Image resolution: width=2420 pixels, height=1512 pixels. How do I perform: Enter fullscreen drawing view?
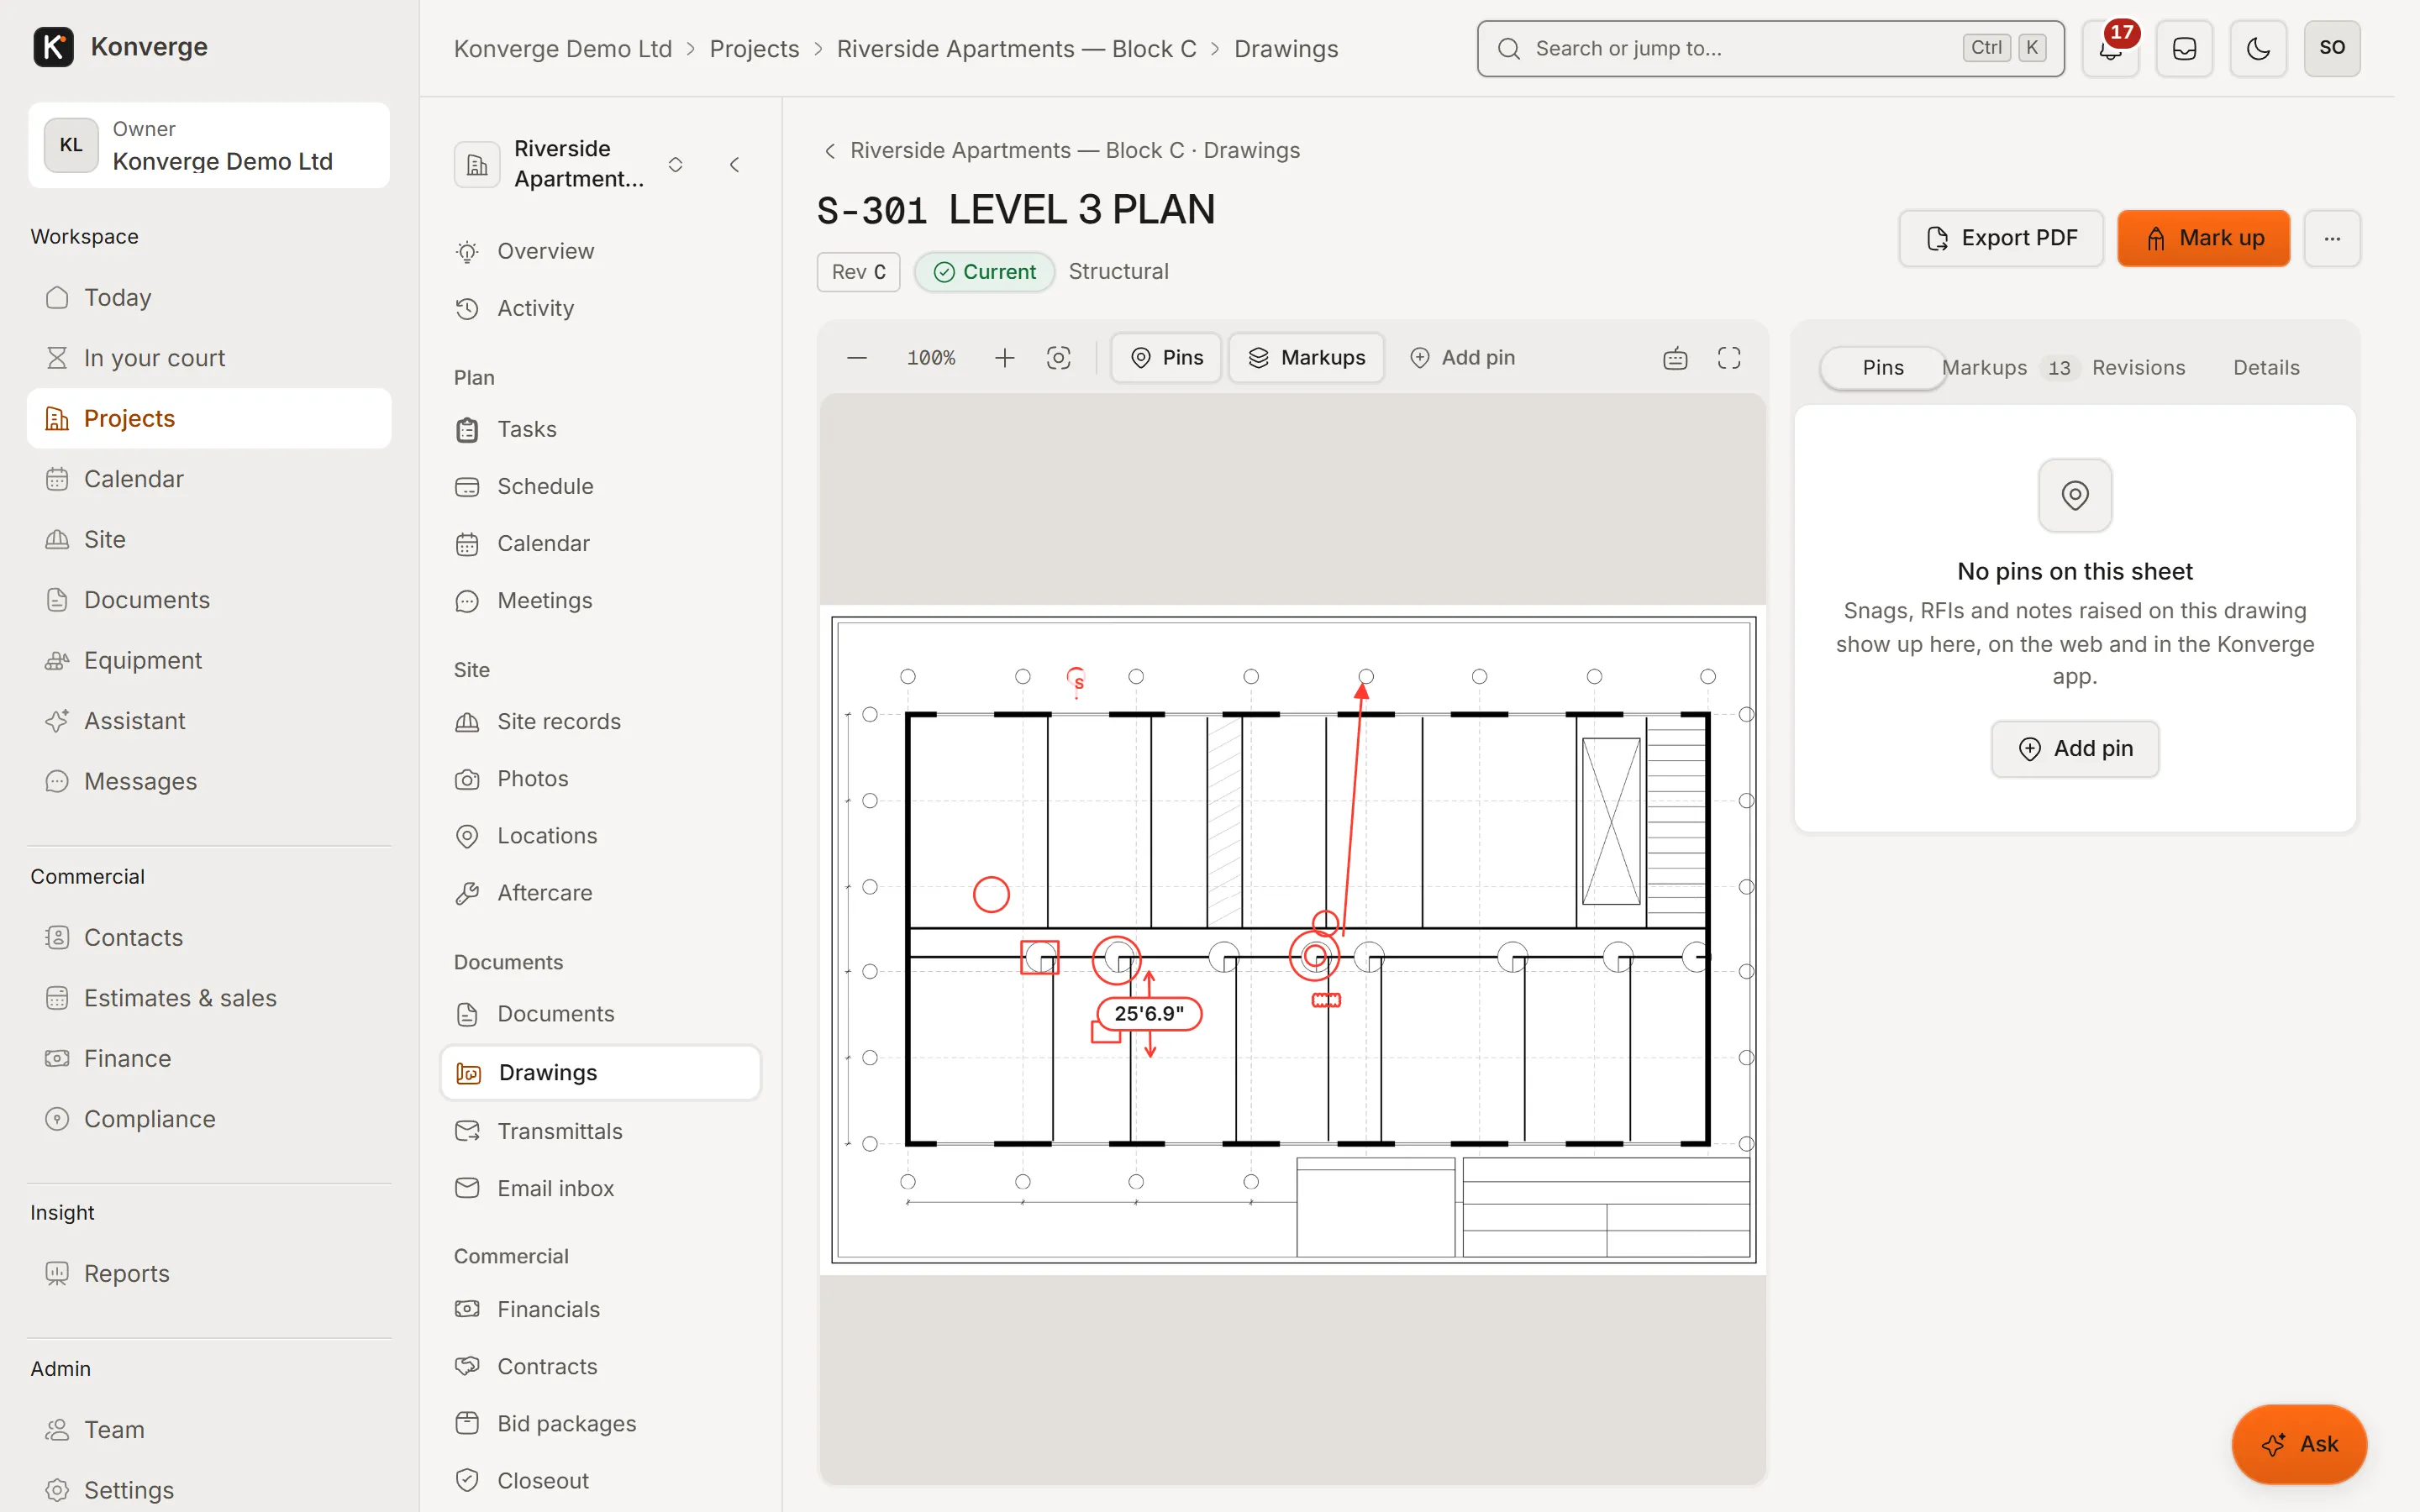[x=1729, y=358]
